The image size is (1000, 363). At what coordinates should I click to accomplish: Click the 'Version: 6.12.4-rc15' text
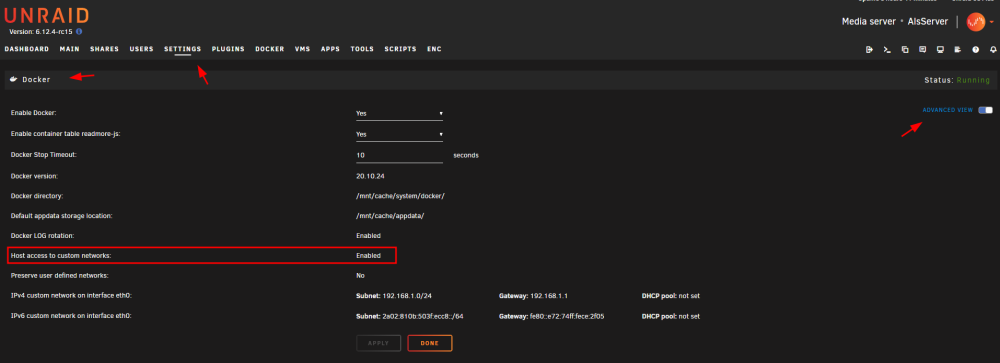click(41, 31)
